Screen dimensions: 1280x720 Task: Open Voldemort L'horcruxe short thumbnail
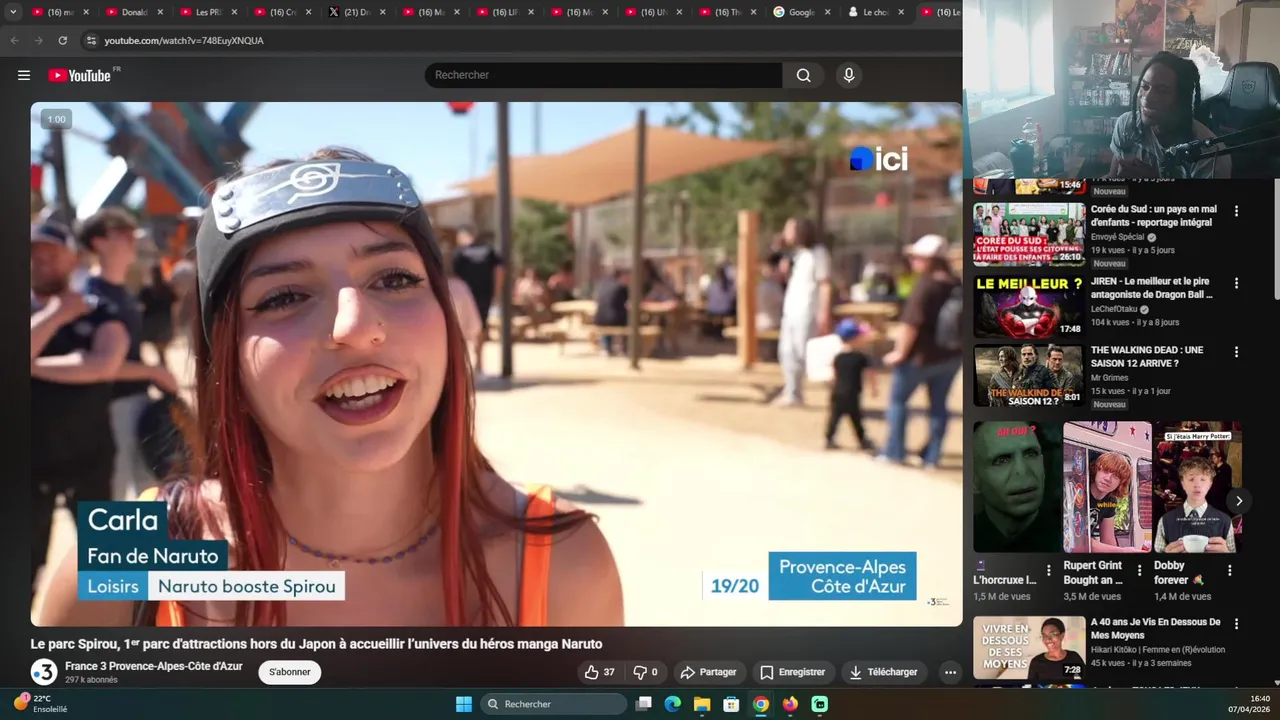[x=1017, y=487]
